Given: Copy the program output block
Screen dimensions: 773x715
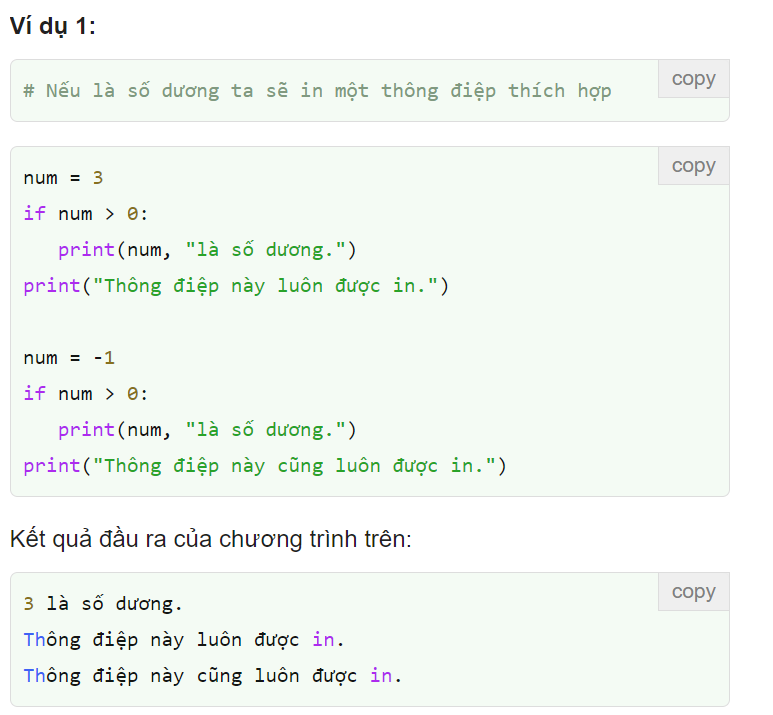Looking at the screenshot, I should pyautogui.click(x=693, y=592).
